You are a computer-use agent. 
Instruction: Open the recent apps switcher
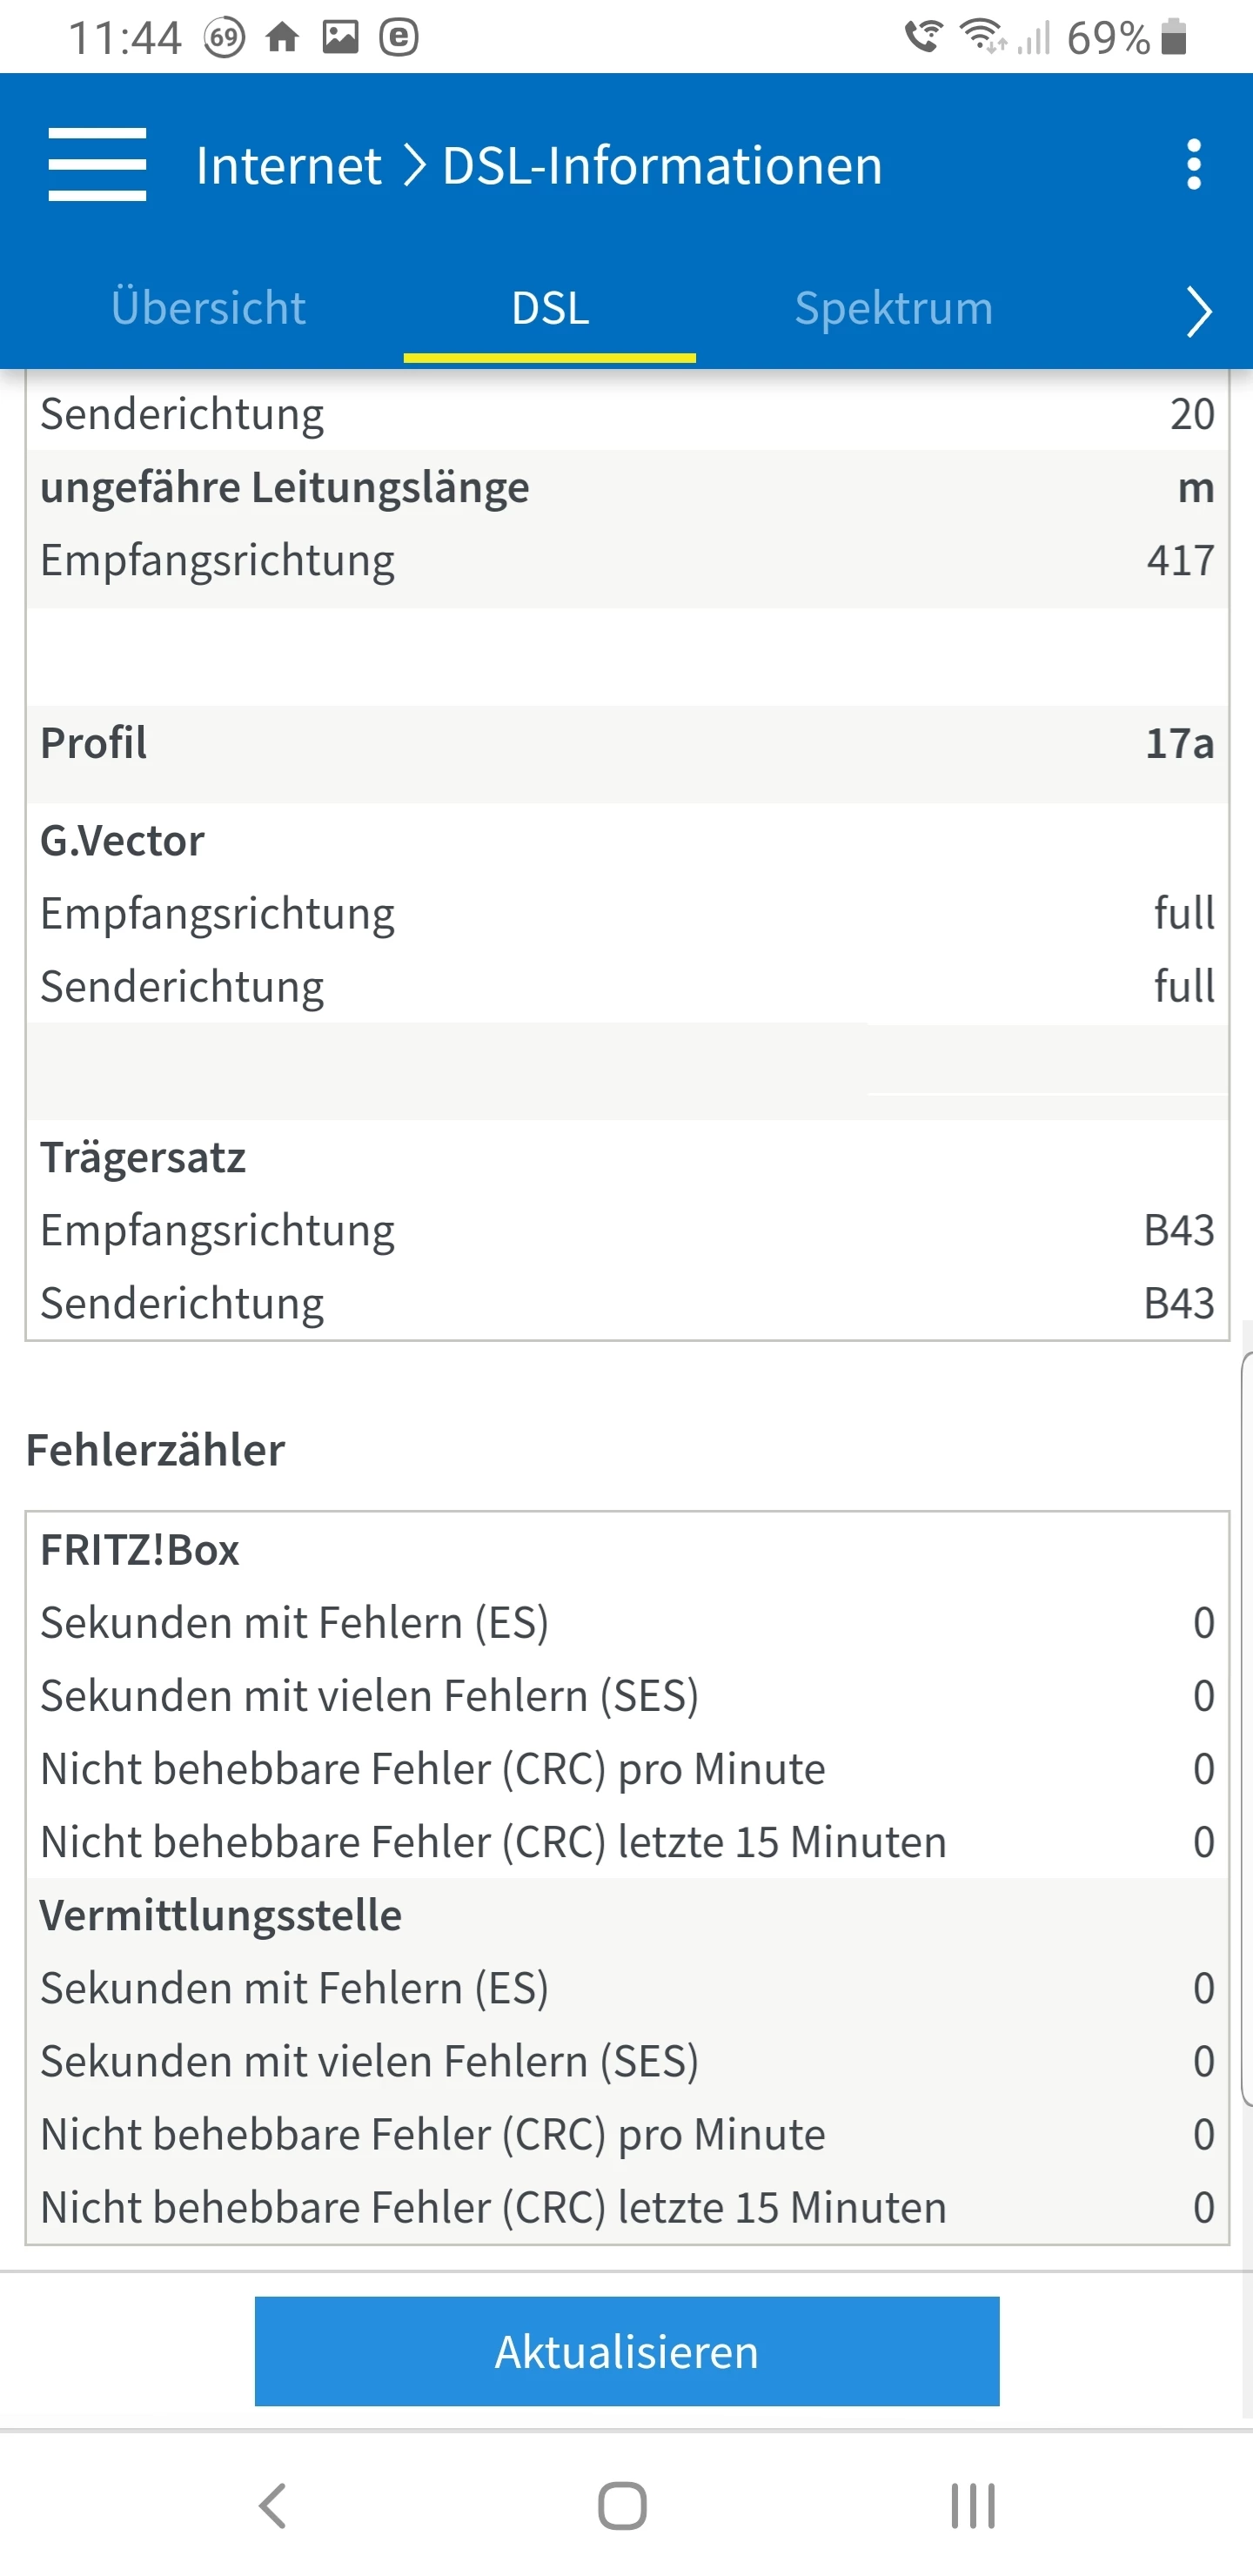(x=972, y=2505)
